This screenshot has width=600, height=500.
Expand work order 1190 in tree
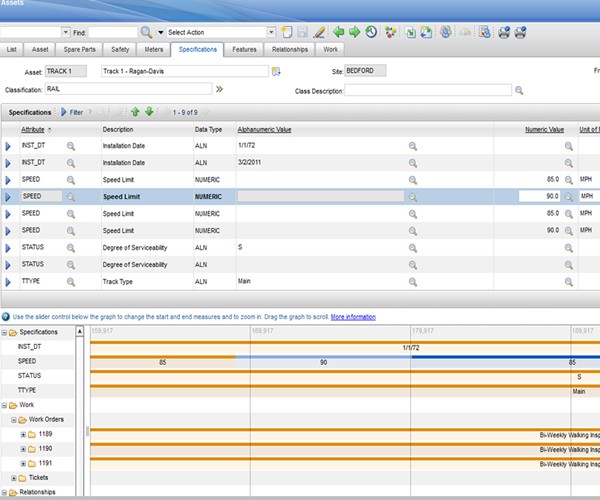[23, 449]
